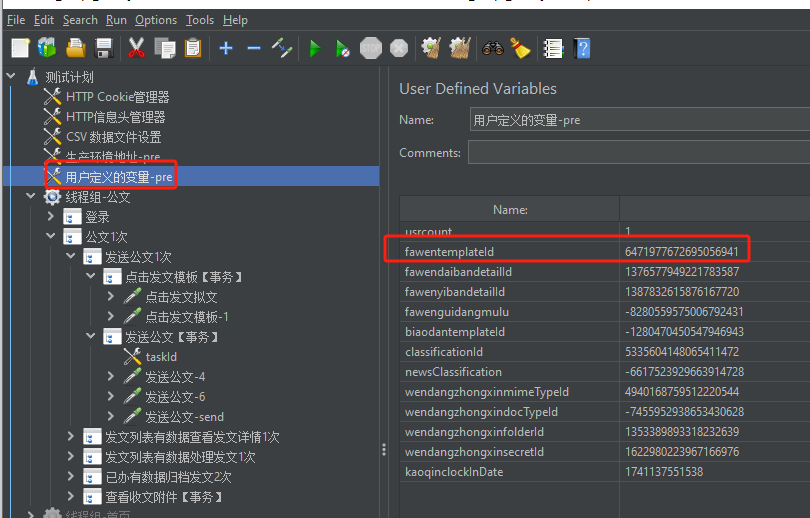Viewport: 810px width, 518px height.
Task: Open the File menu
Action: click(x=16, y=20)
